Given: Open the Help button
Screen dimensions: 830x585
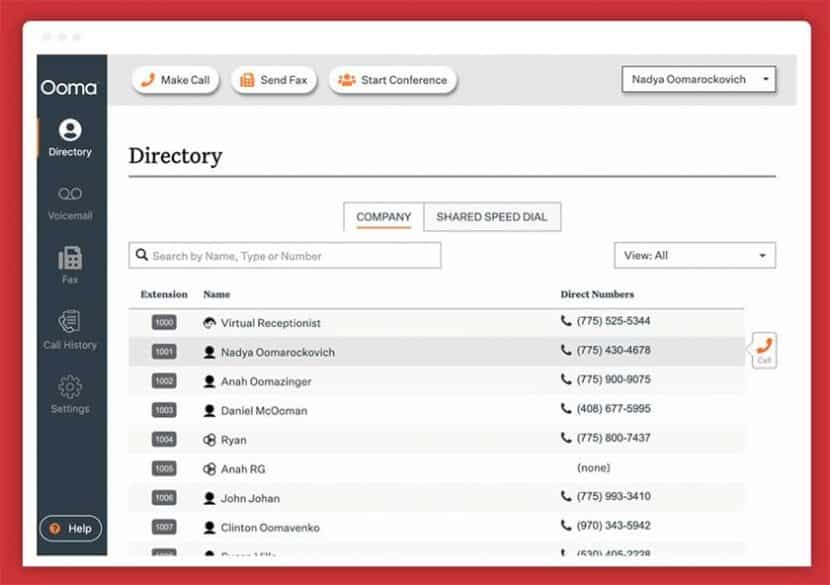Looking at the screenshot, I should pos(70,528).
